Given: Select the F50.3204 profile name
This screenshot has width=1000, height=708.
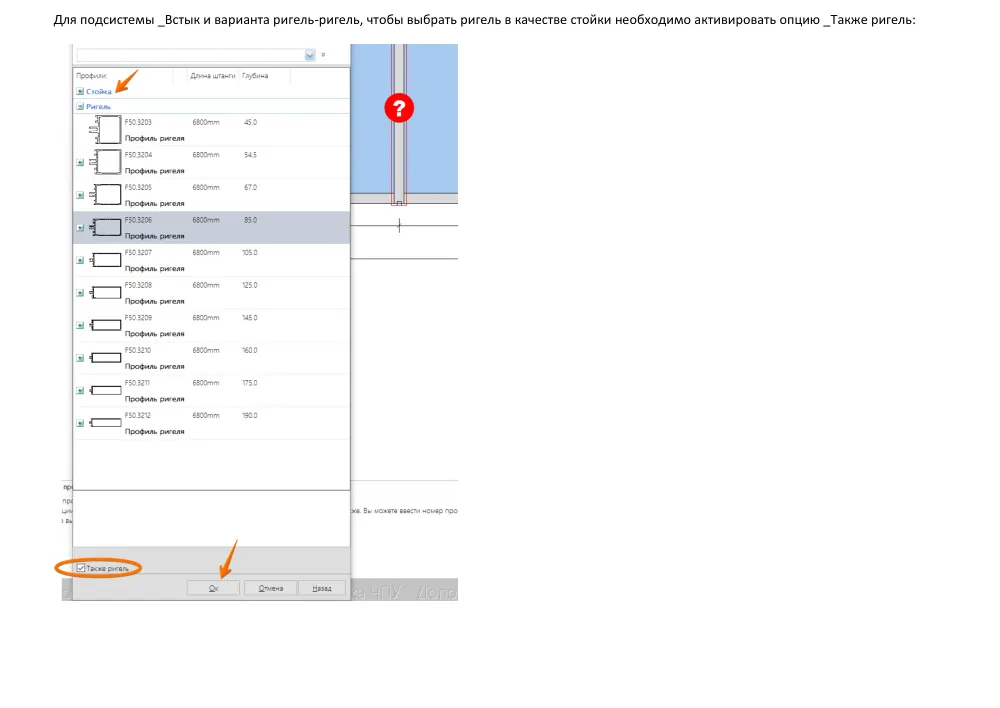Looking at the screenshot, I should click(x=138, y=155).
